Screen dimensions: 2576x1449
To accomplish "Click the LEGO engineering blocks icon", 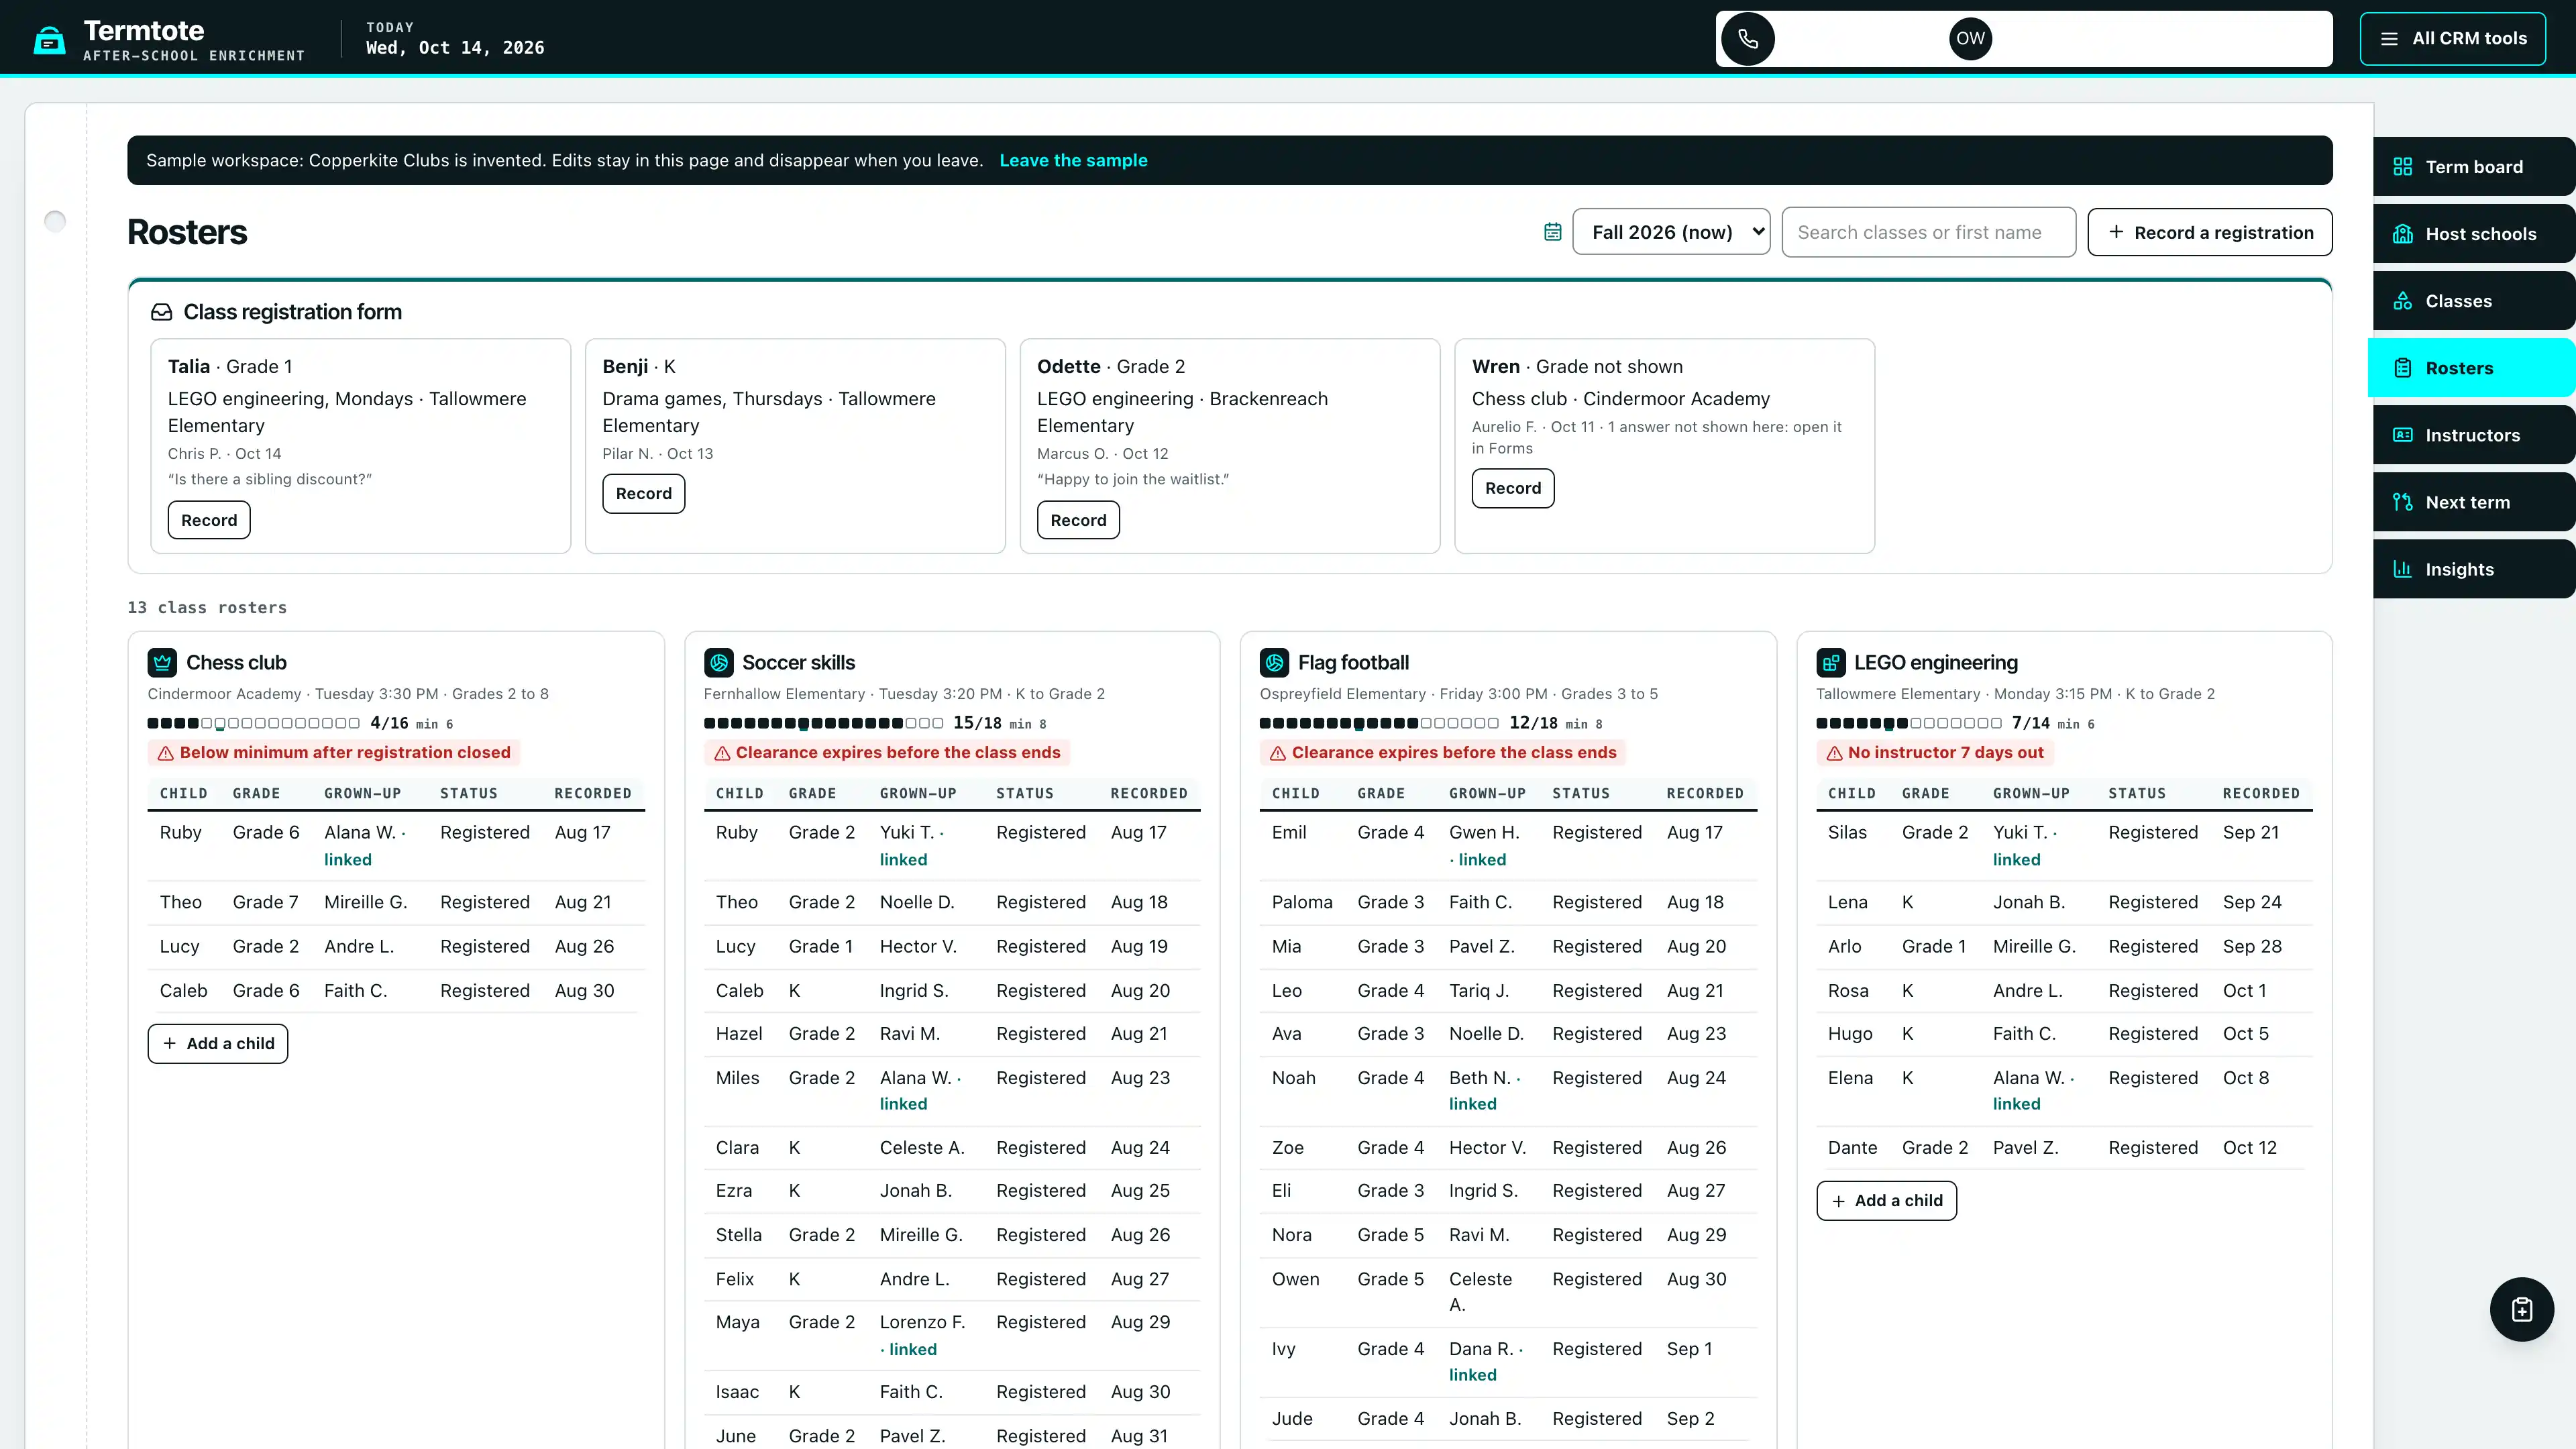I will pos(1830,663).
